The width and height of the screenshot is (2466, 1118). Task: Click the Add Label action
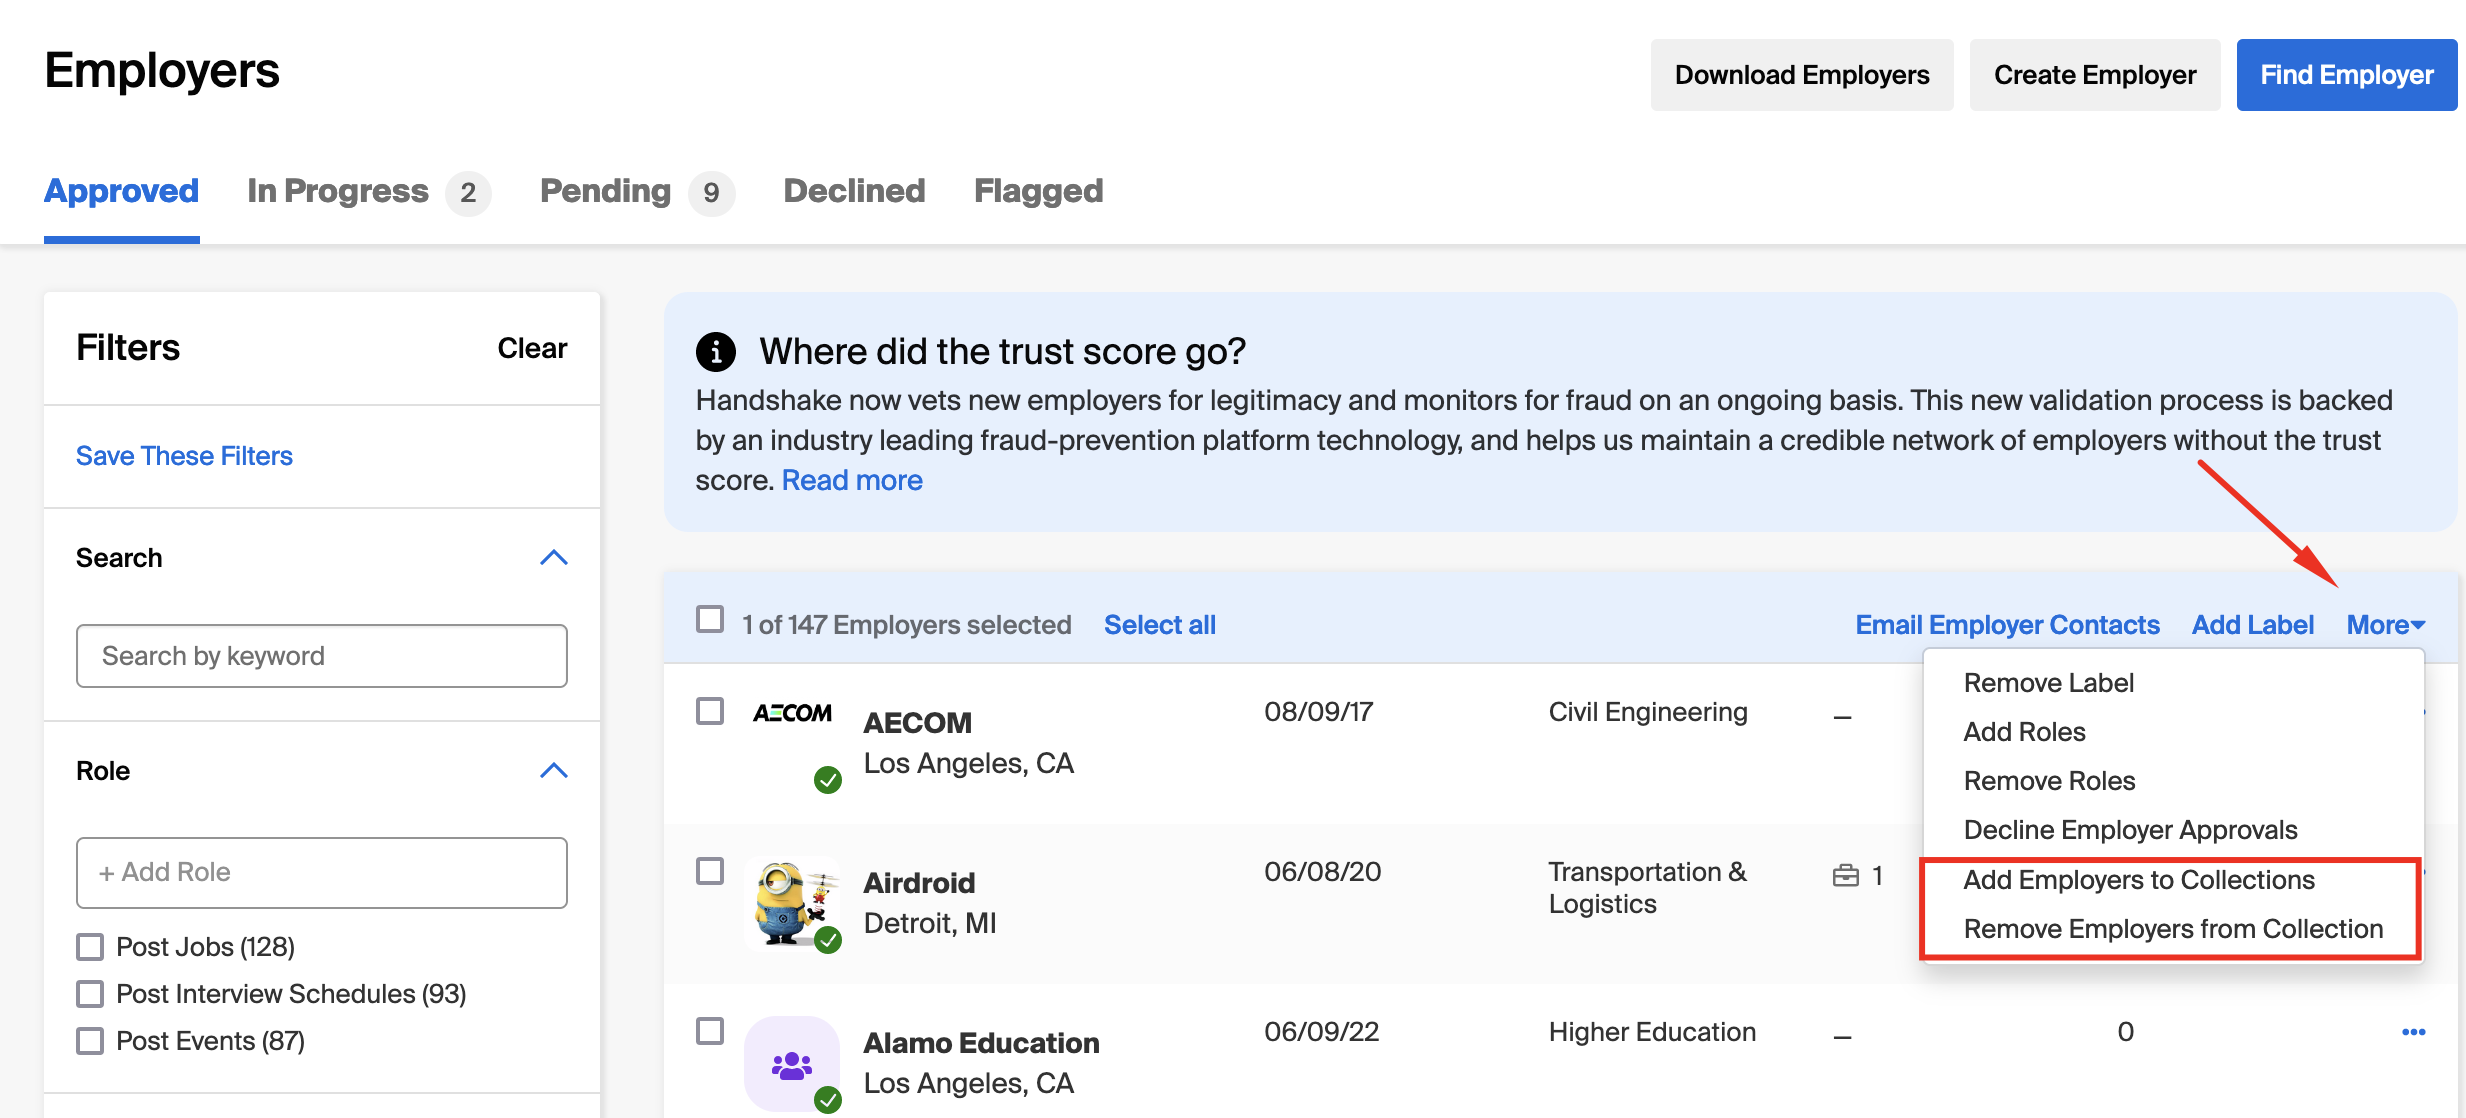tap(2253, 625)
